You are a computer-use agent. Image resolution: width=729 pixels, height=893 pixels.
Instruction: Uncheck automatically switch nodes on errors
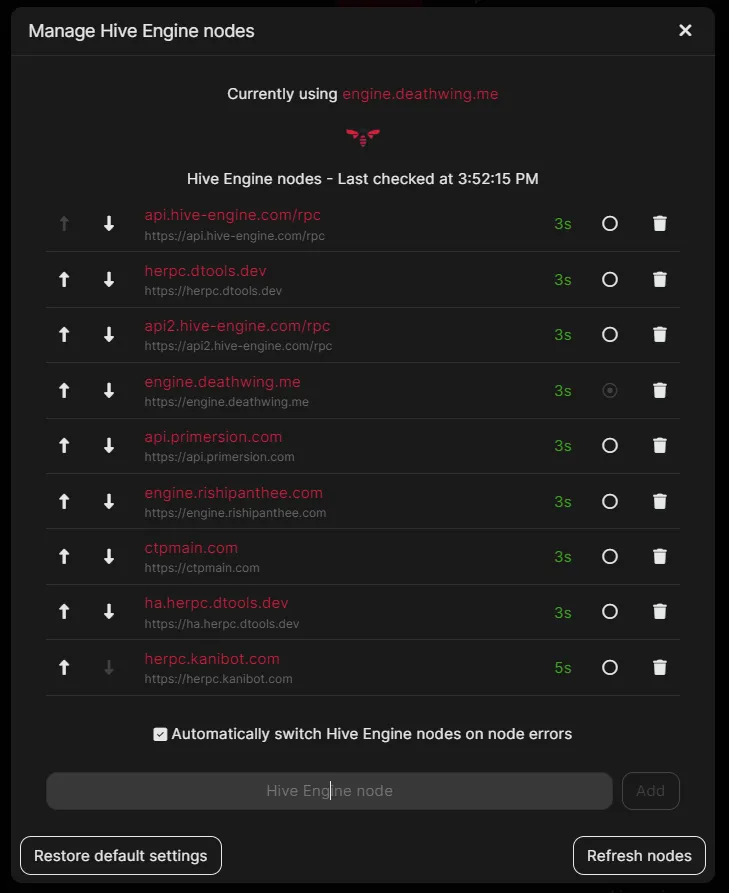(160, 734)
